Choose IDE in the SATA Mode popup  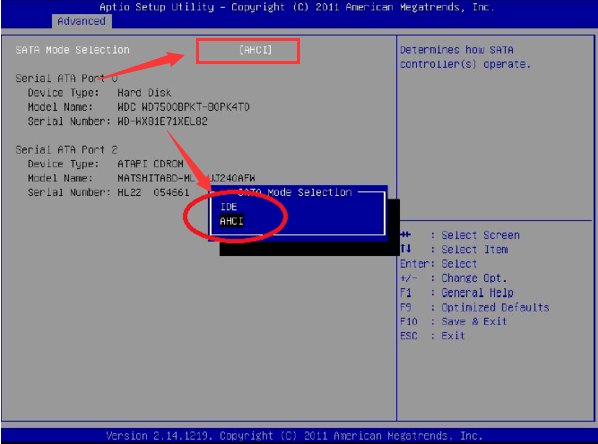tap(229, 207)
